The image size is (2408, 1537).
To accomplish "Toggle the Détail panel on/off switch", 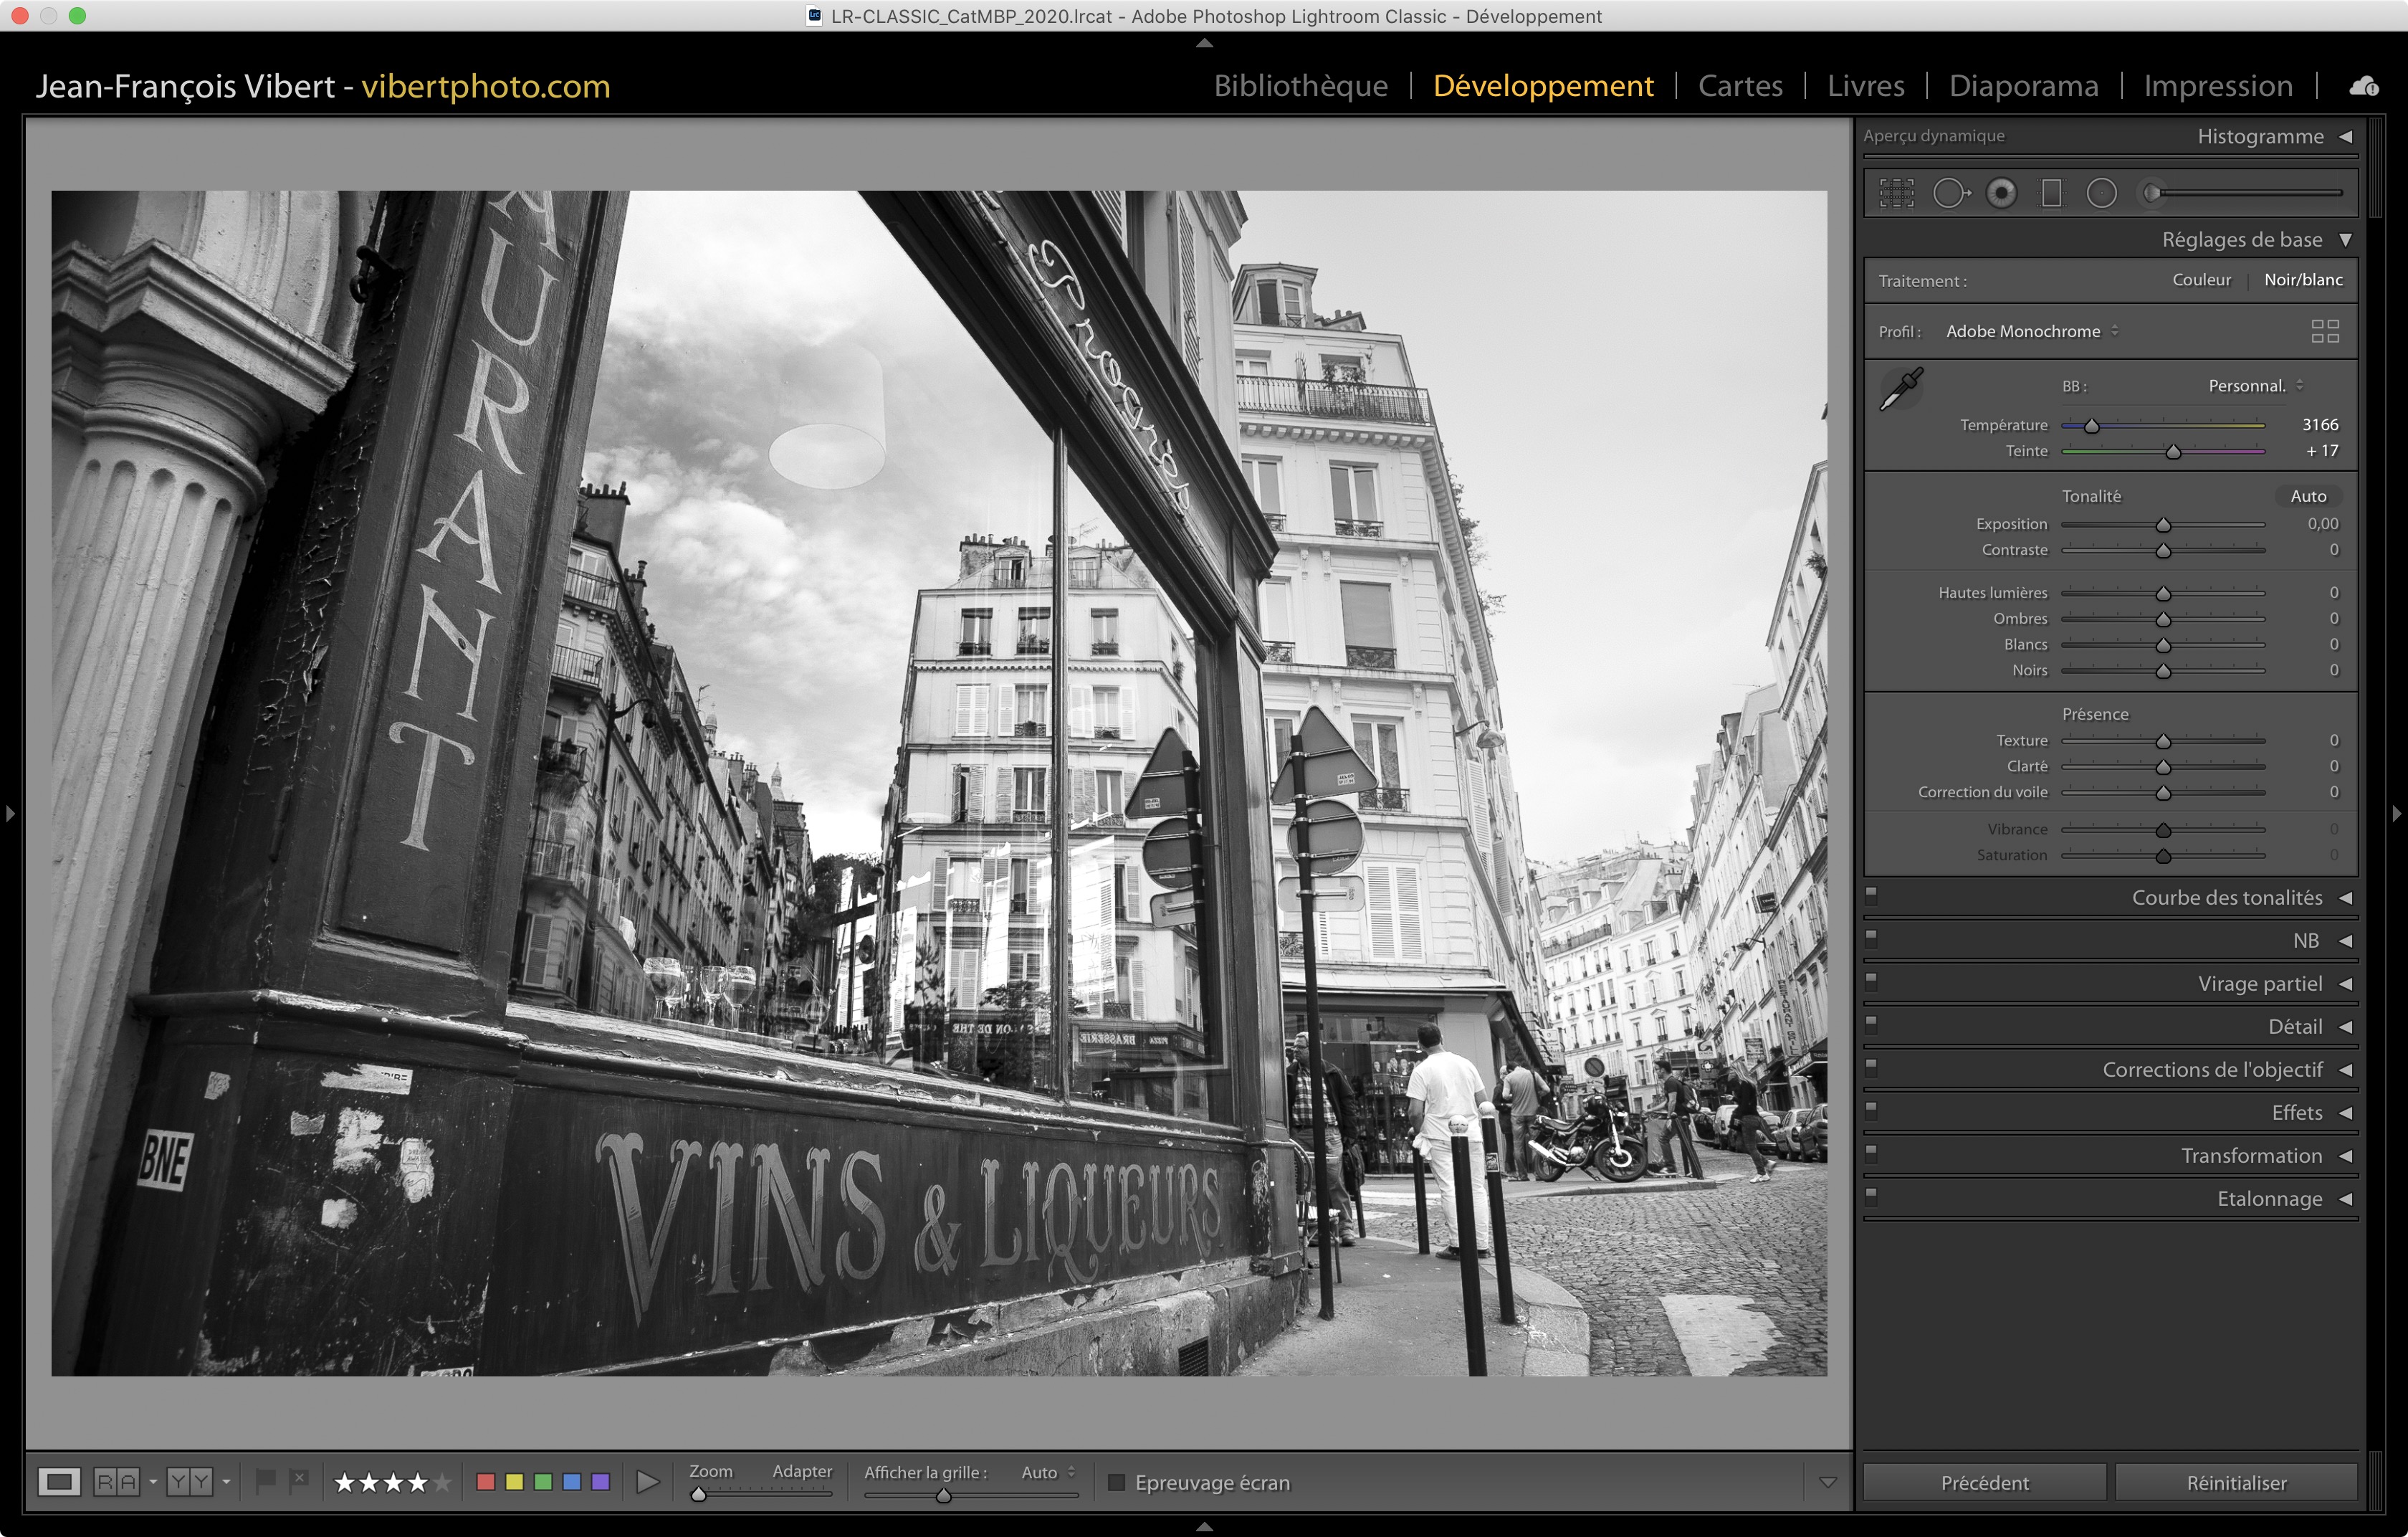I will (1871, 1024).
